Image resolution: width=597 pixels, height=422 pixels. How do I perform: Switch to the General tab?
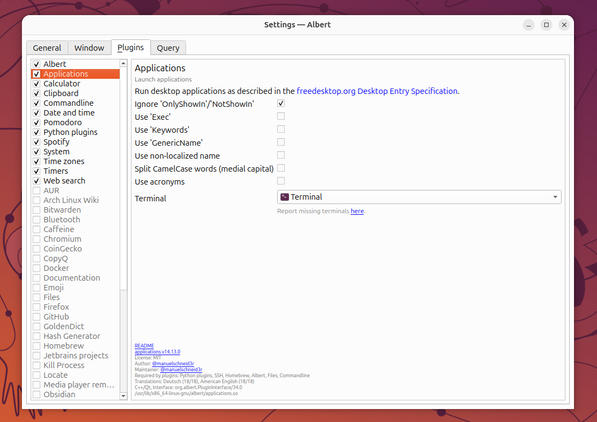(47, 48)
